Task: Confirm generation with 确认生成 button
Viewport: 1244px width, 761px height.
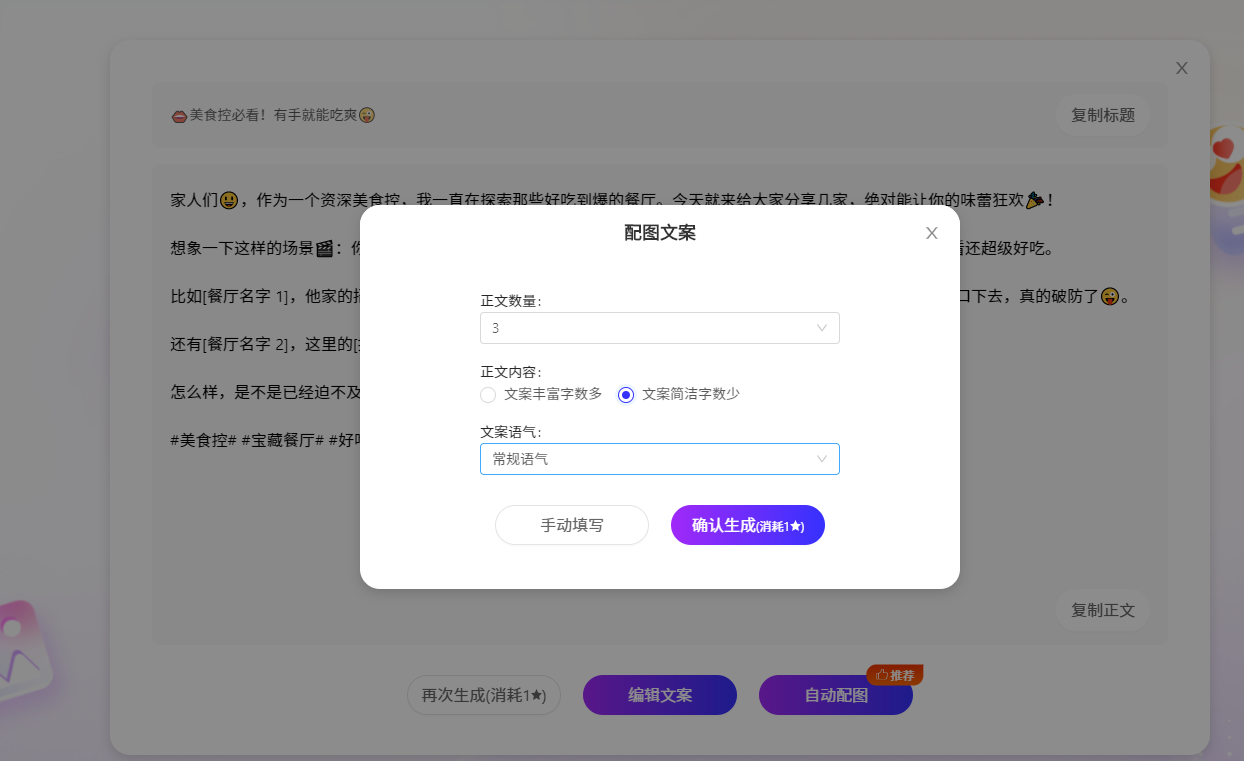Action: pyautogui.click(x=747, y=525)
